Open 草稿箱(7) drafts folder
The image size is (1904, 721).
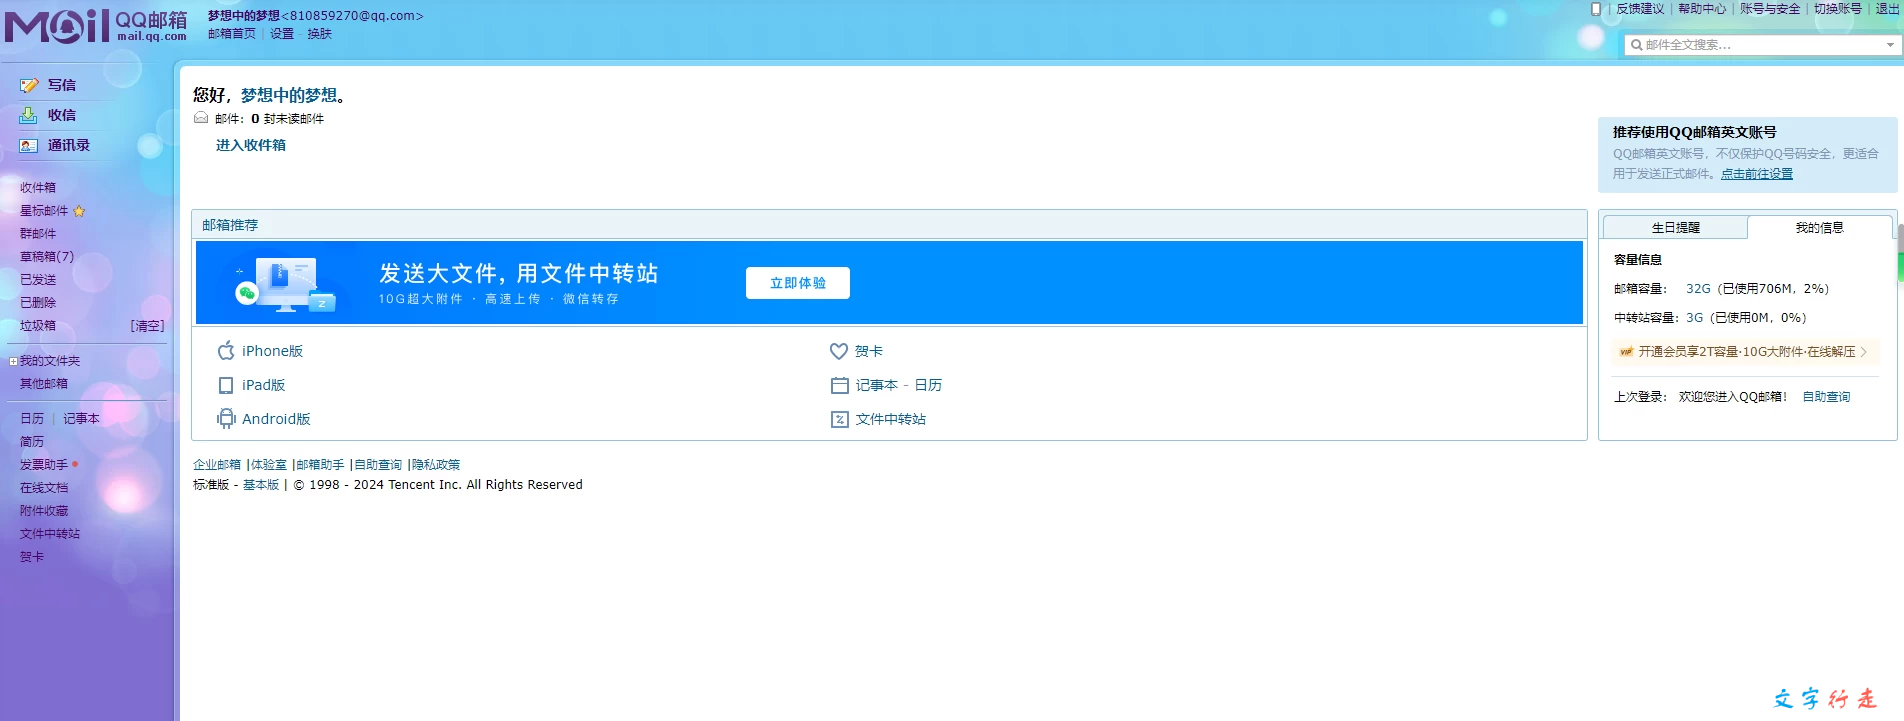(x=47, y=257)
